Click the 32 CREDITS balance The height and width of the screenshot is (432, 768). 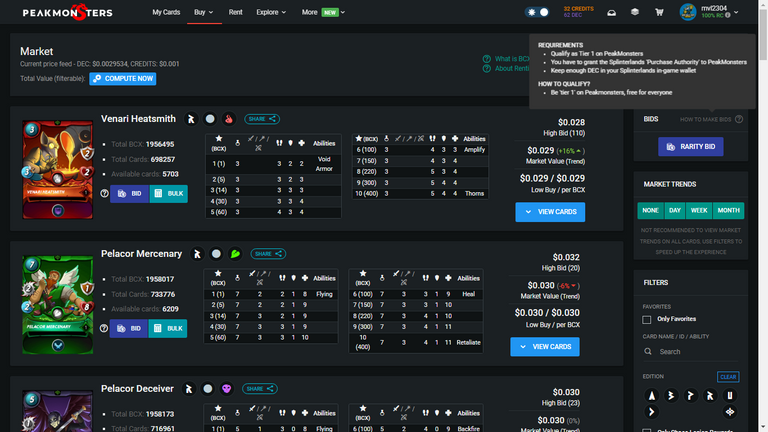(578, 9)
